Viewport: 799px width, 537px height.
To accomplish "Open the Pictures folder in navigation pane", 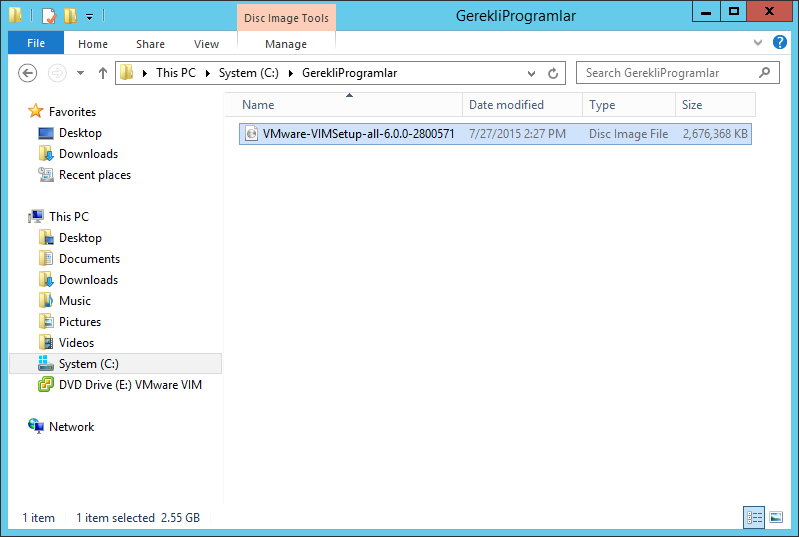I will (79, 321).
